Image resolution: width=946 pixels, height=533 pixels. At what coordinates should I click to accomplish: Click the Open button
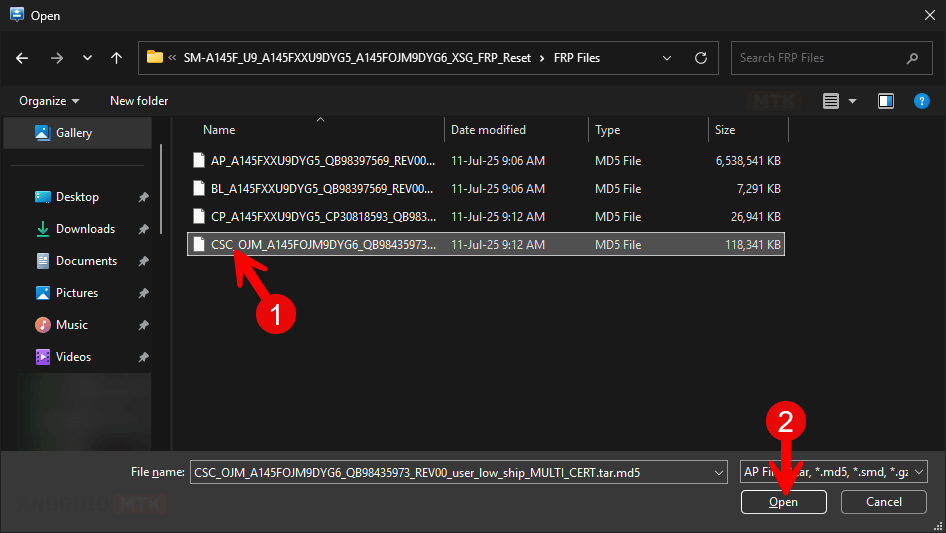click(783, 502)
